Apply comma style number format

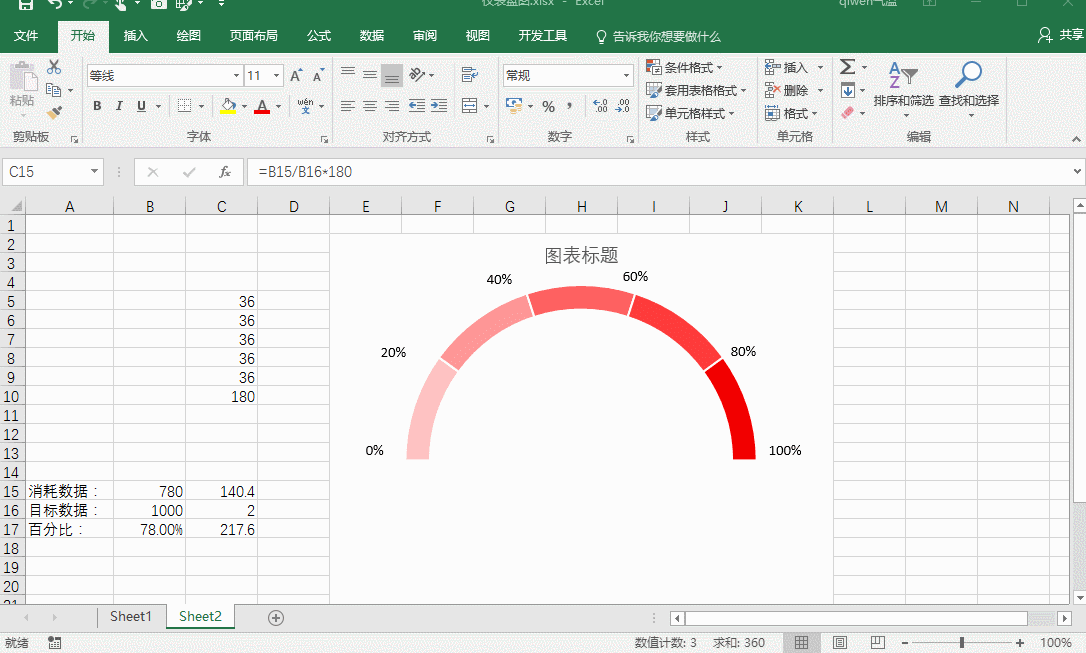570,106
